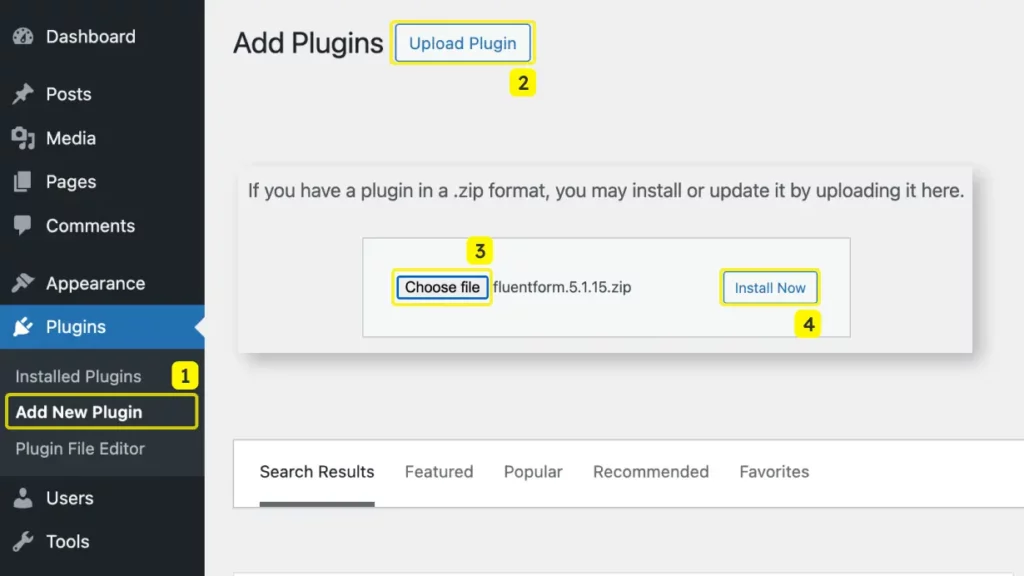1024x576 pixels.
Task: Open the Recommended tab
Action: [x=650, y=472]
